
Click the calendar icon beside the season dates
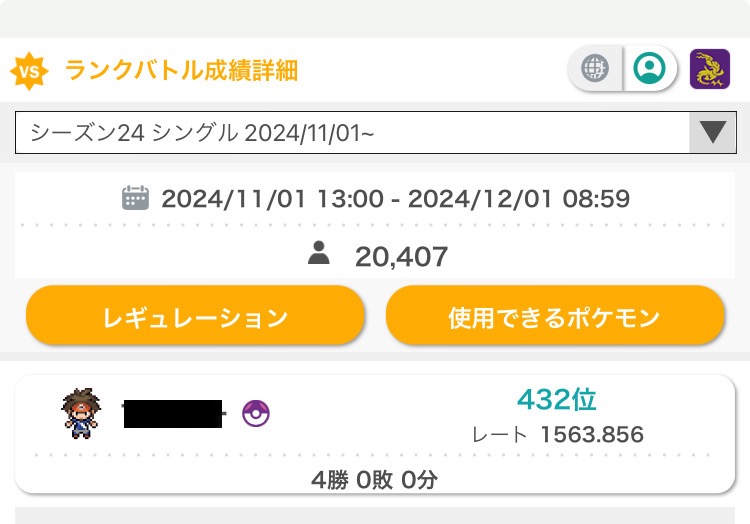pyautogui.click(x=135, y=197)
